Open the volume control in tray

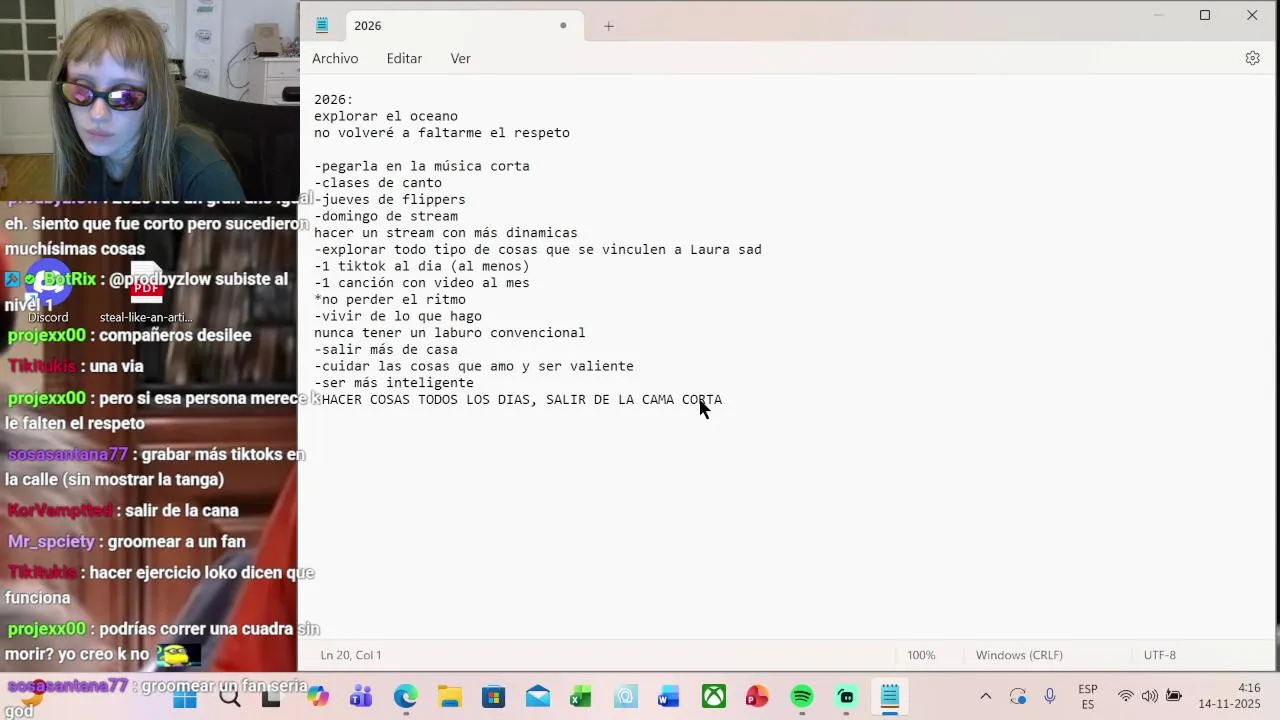(1149, 697)
